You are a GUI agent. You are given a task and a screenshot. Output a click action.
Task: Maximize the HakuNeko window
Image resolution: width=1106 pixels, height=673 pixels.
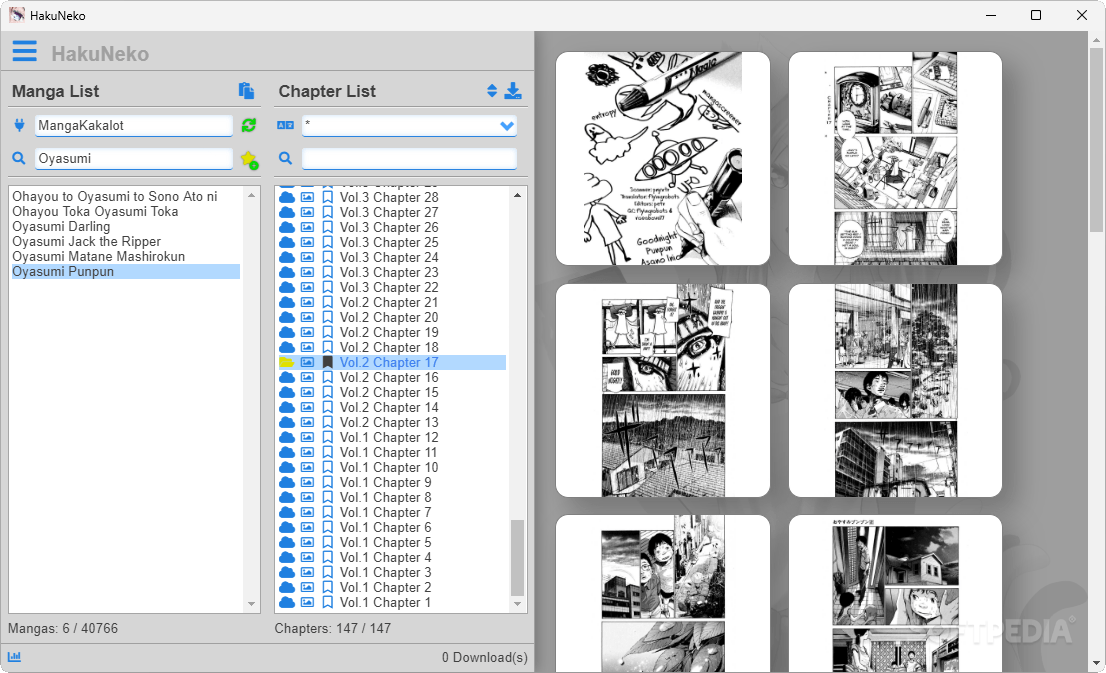1035,15
